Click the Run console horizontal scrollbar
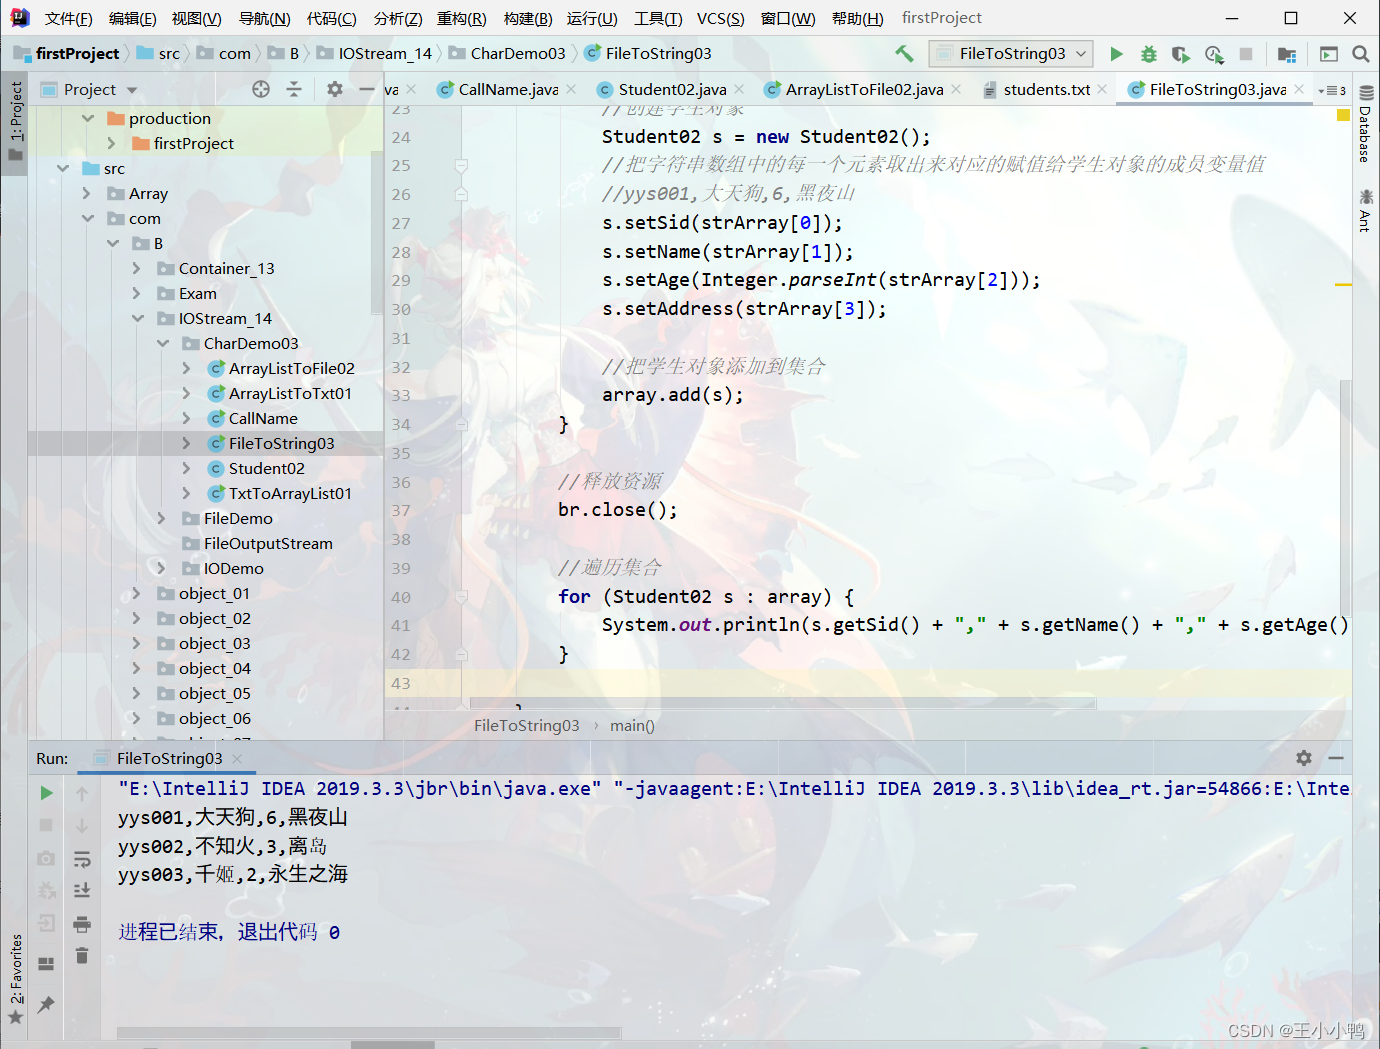The width and height of the screenshot is (1380, 1049). [369, 1032]
